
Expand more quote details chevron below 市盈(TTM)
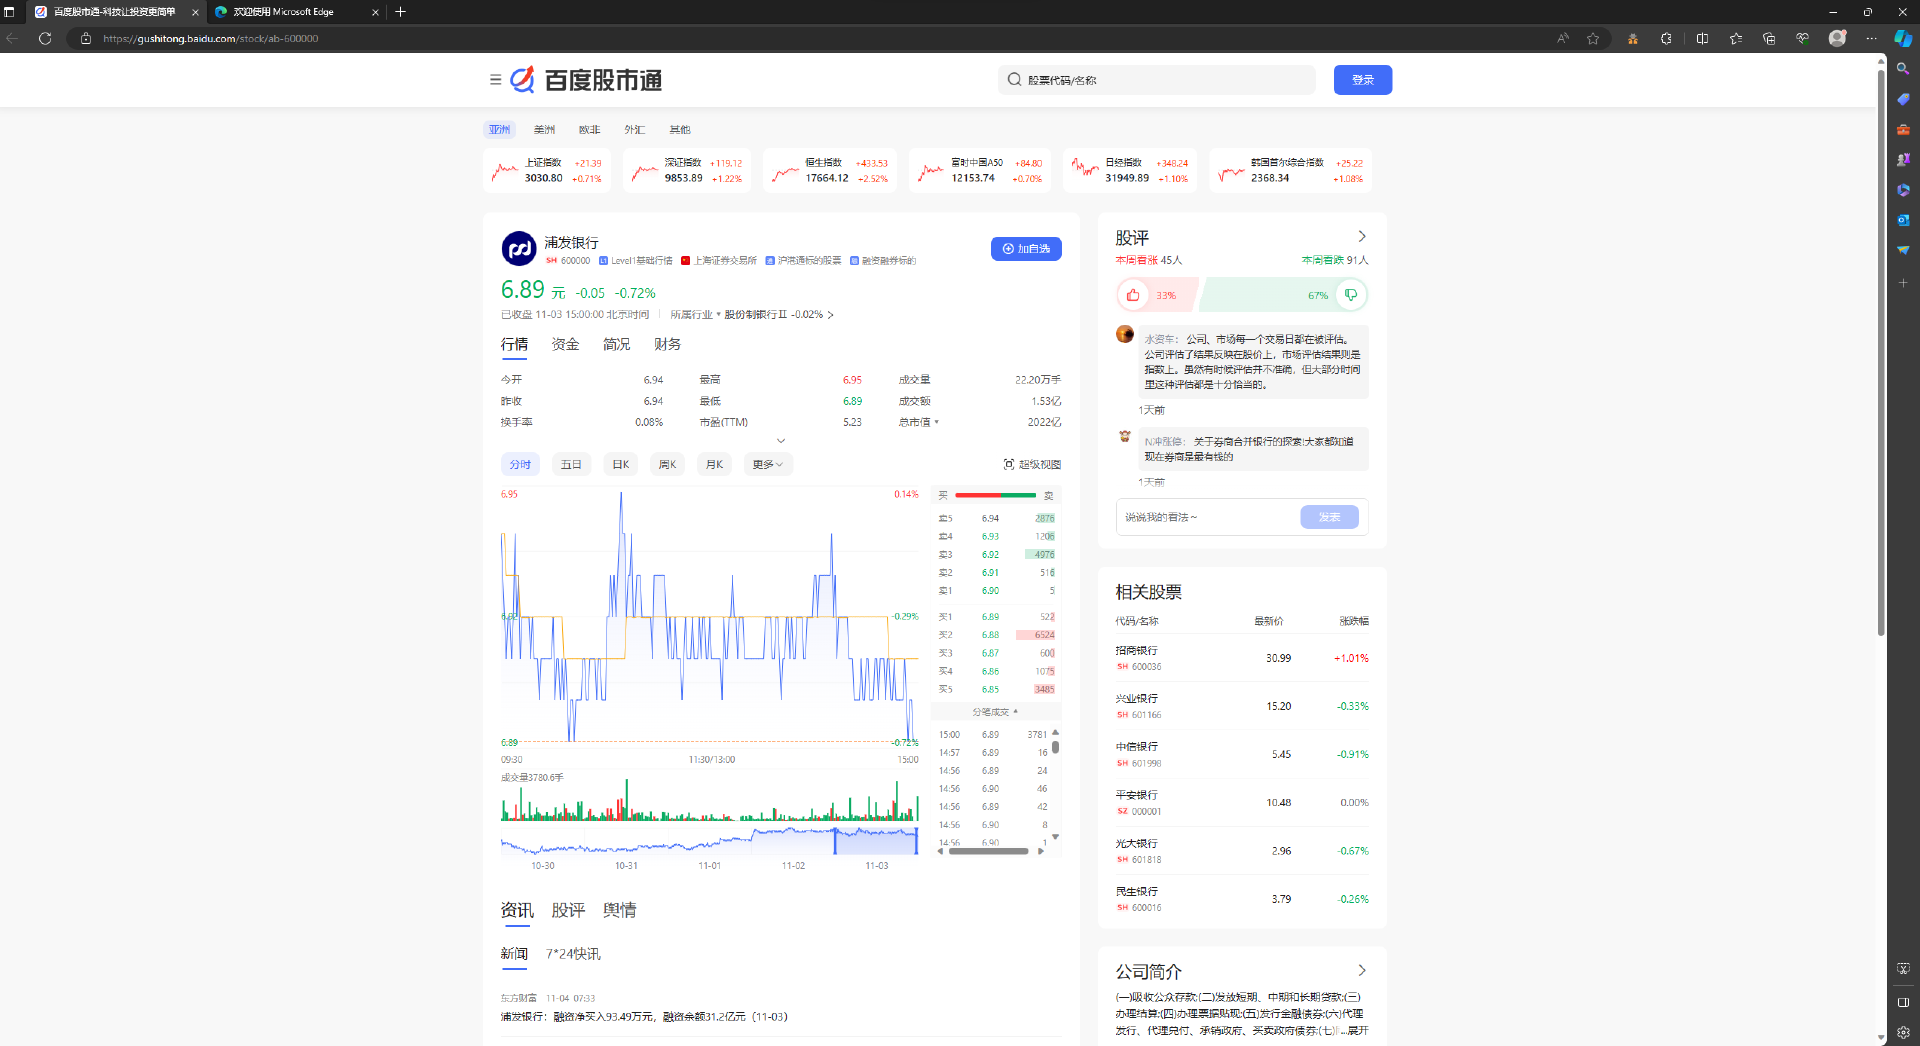click(781, 440)
